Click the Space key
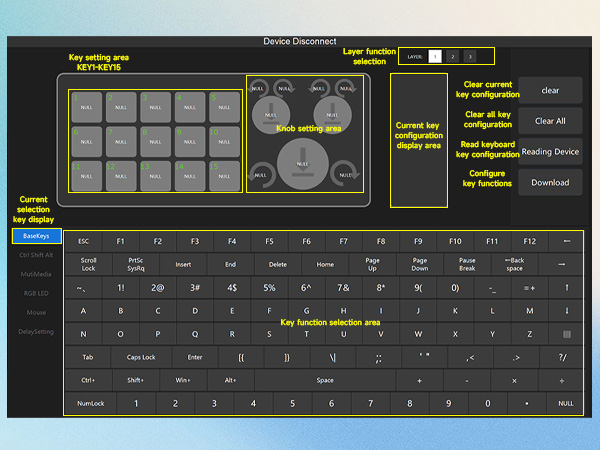The image size is (600, 450). [325, 380]
